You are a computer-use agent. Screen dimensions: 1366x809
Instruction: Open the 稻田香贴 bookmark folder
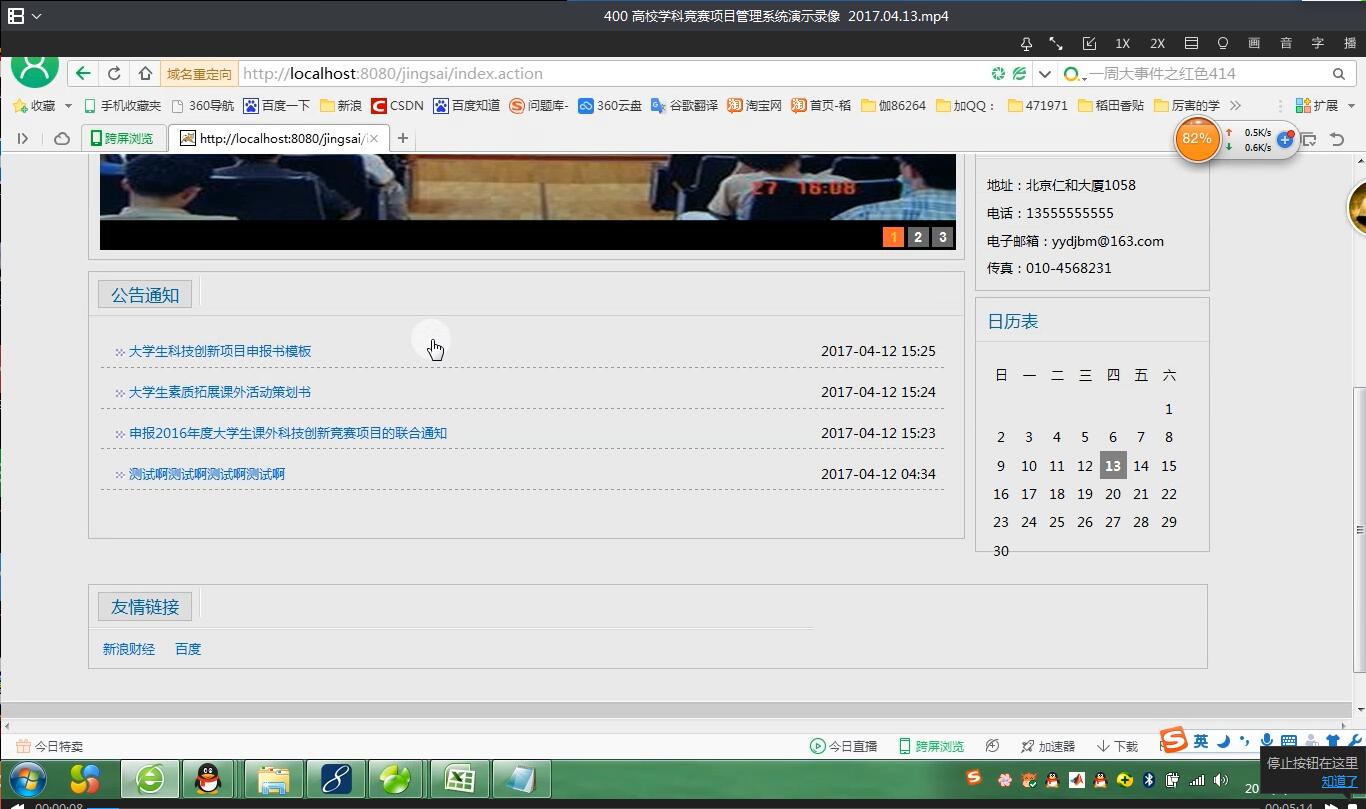click(x=1111, y=105)
